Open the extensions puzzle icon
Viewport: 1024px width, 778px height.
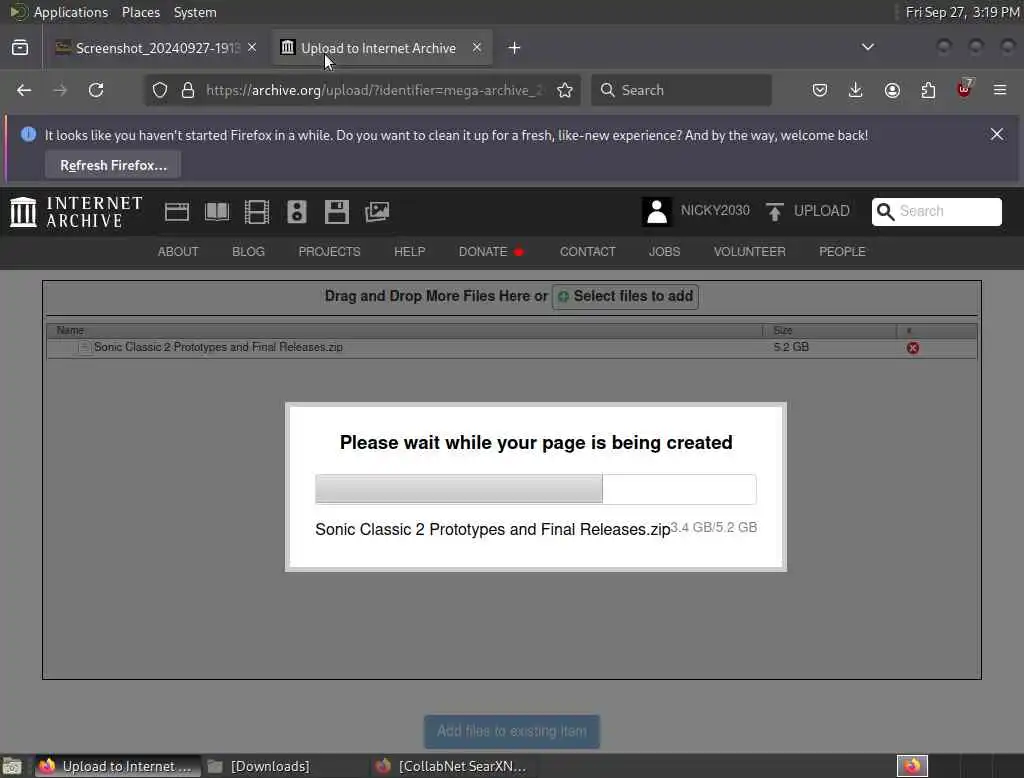click(x=928, y=90)
